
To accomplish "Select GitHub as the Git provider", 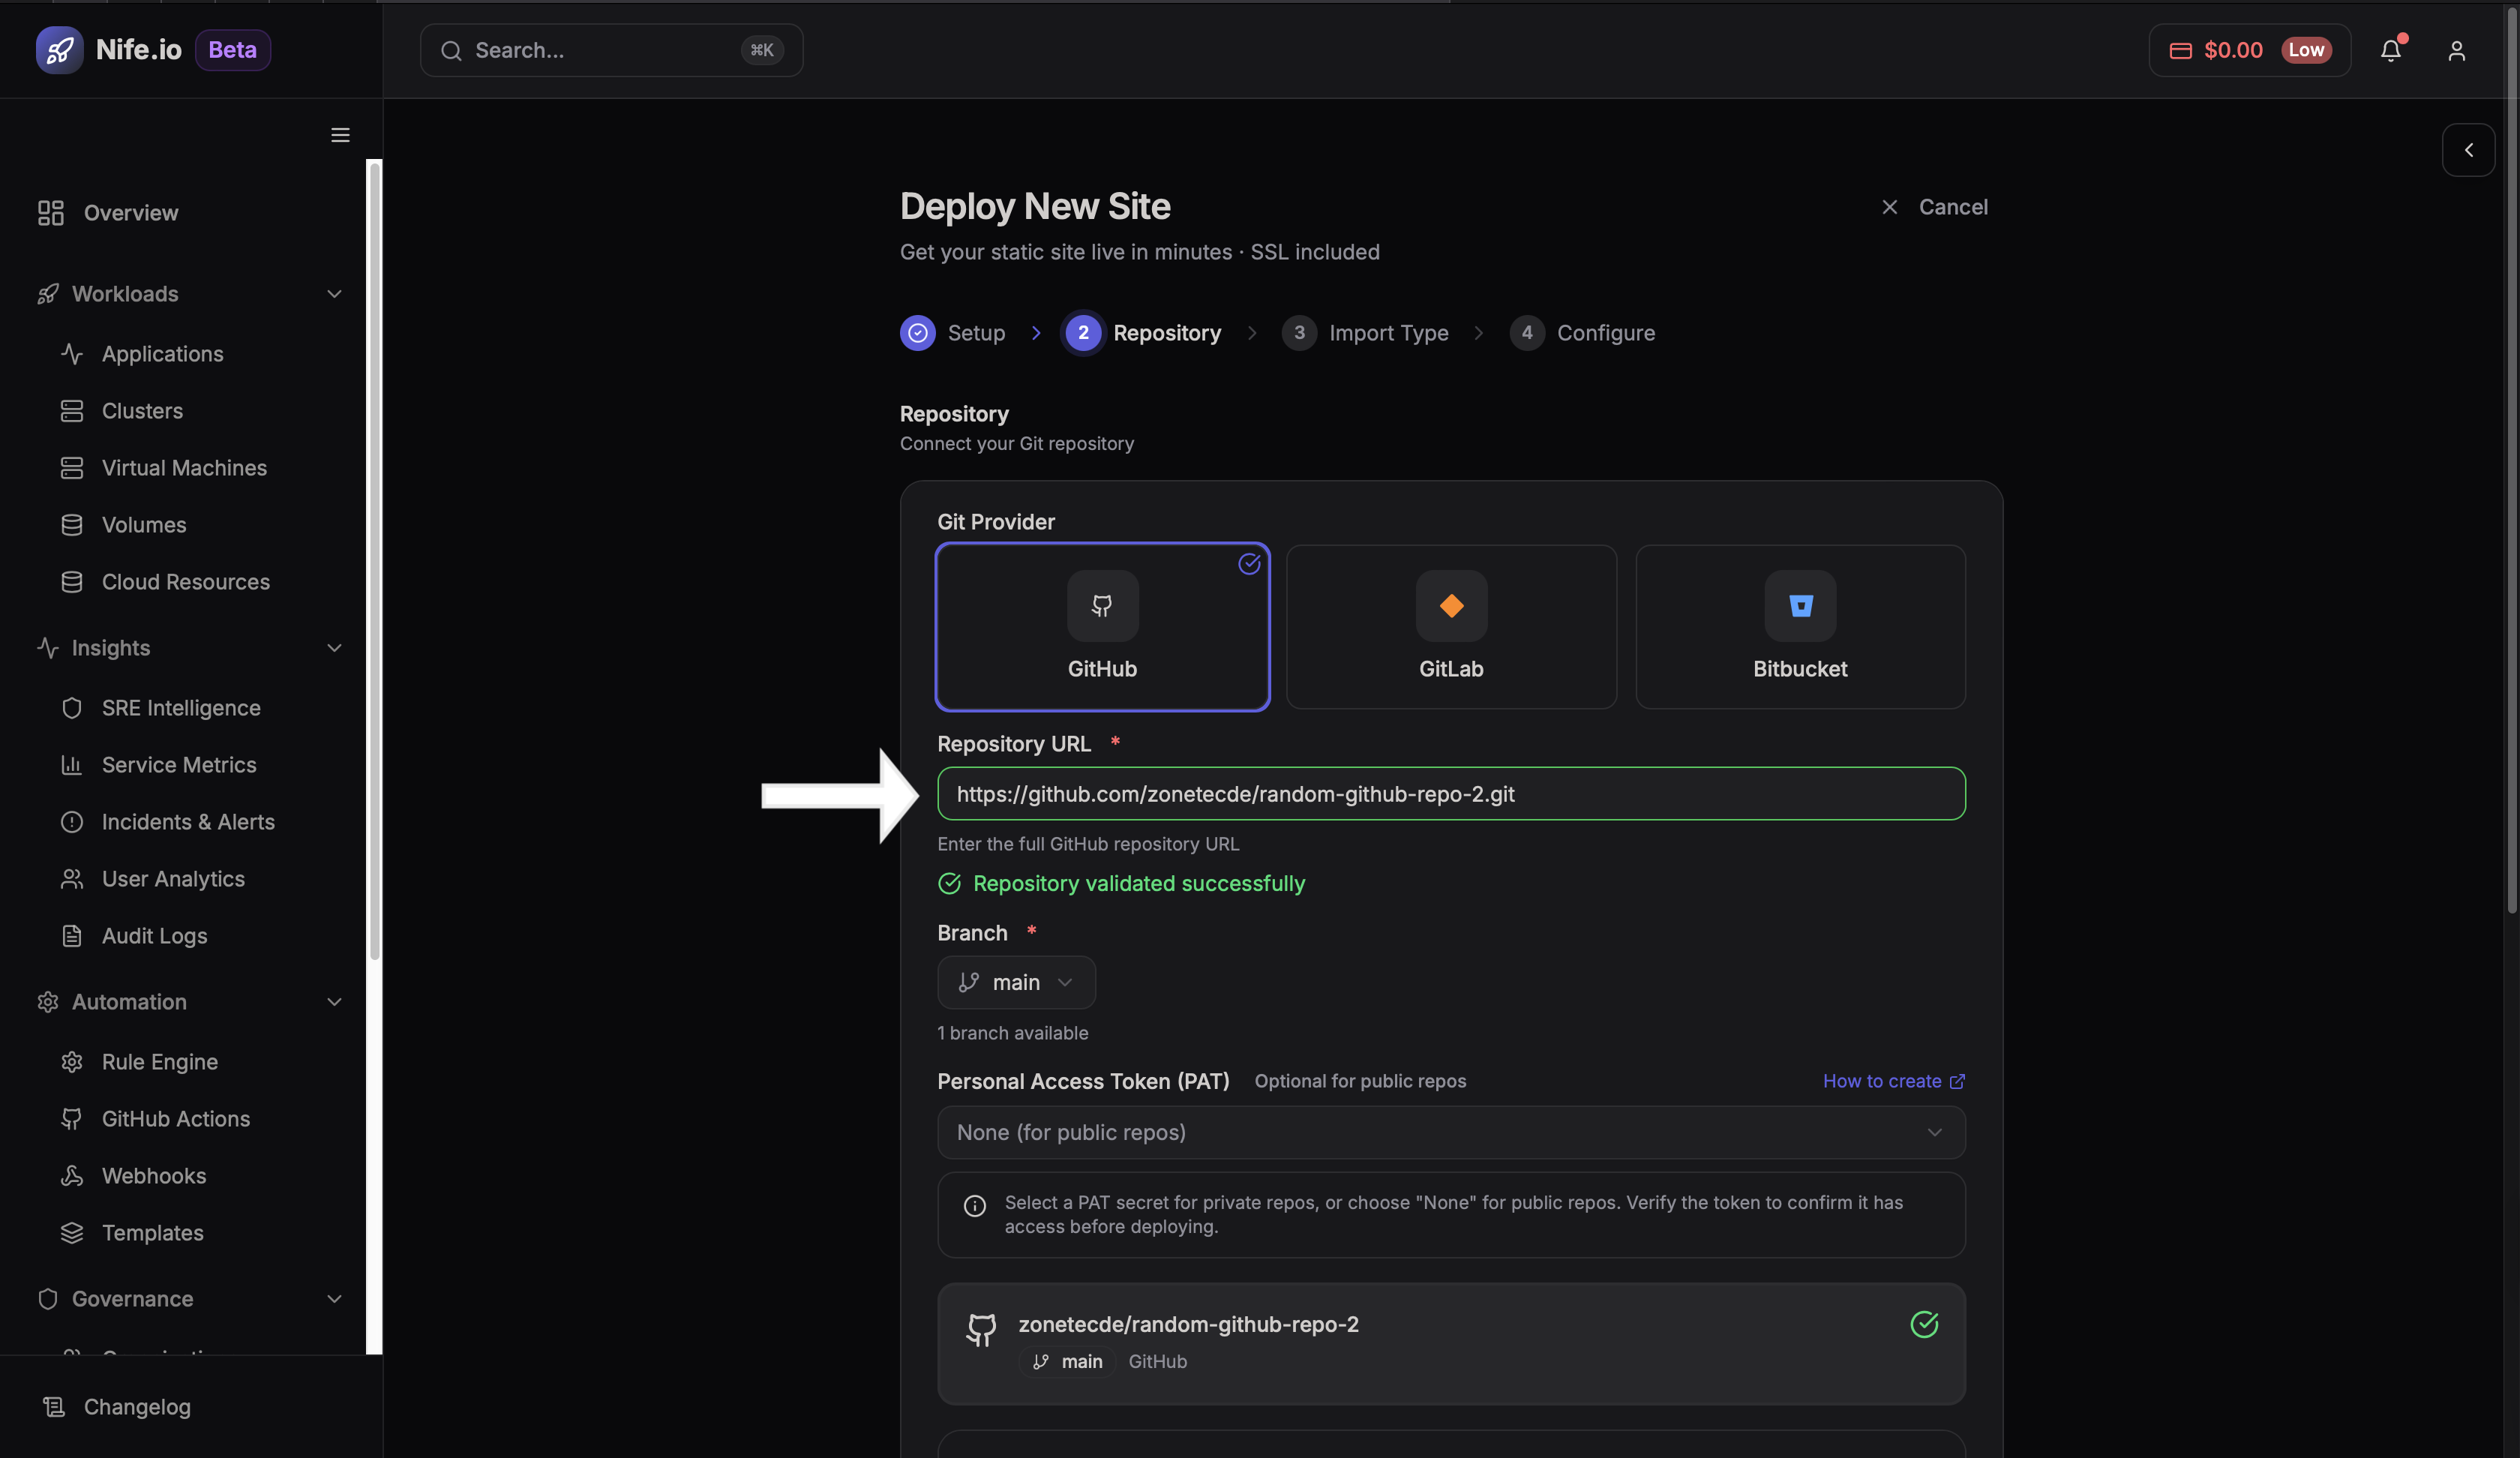I will point(1101,627).
